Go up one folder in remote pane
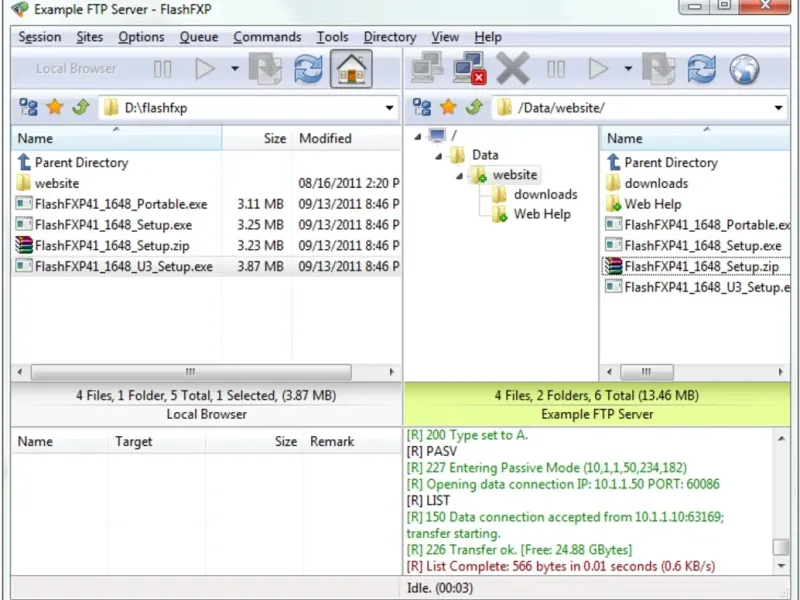Image resolution: width=800 pixels, height=600 pixels. [474, 107]
